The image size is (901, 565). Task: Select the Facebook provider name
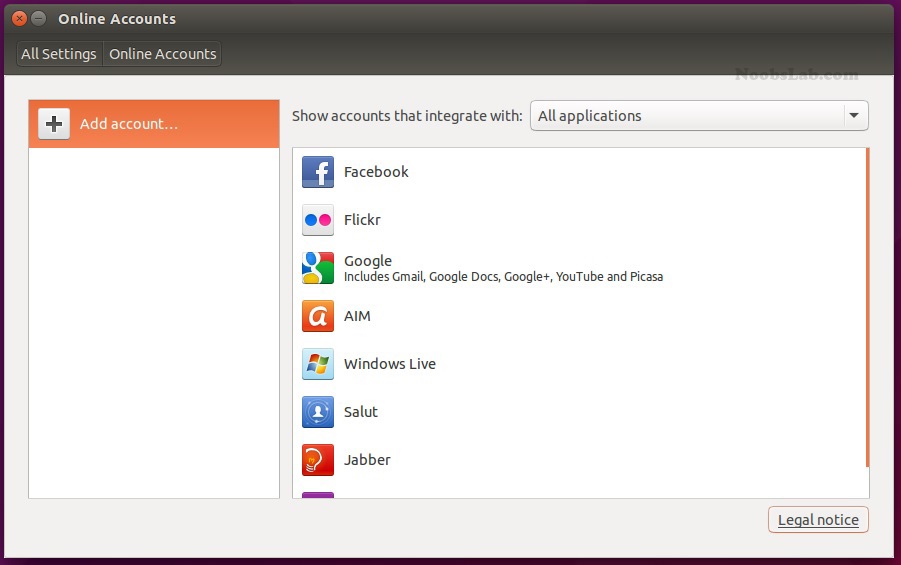(376, 172)
